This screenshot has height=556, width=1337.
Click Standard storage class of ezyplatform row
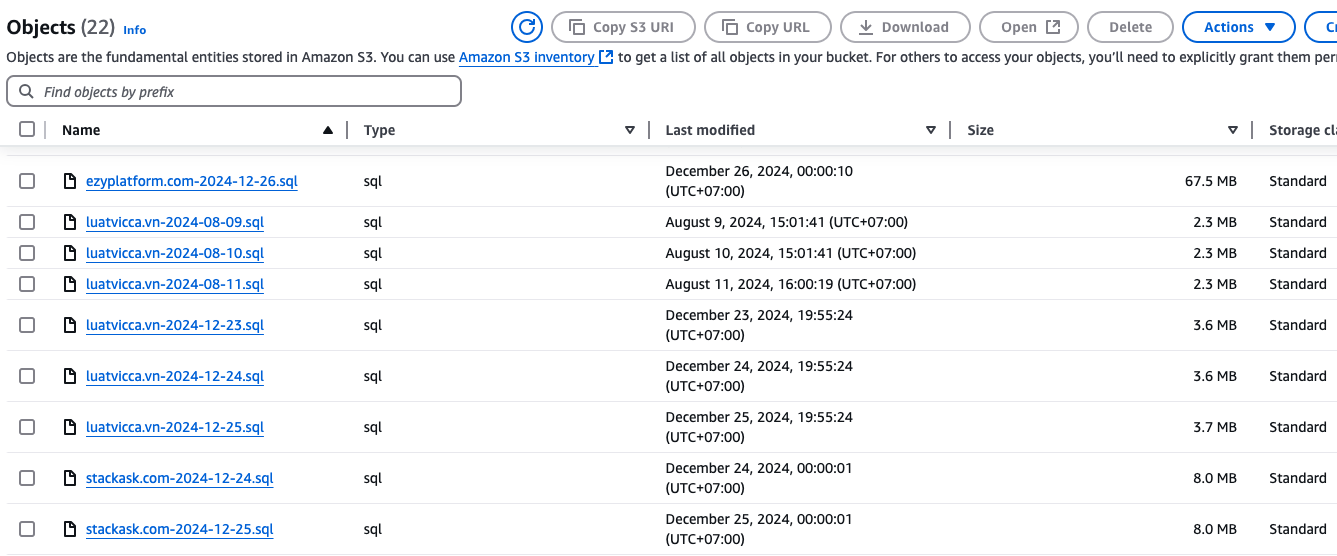pyautogui.click(x=1298, y=181)
